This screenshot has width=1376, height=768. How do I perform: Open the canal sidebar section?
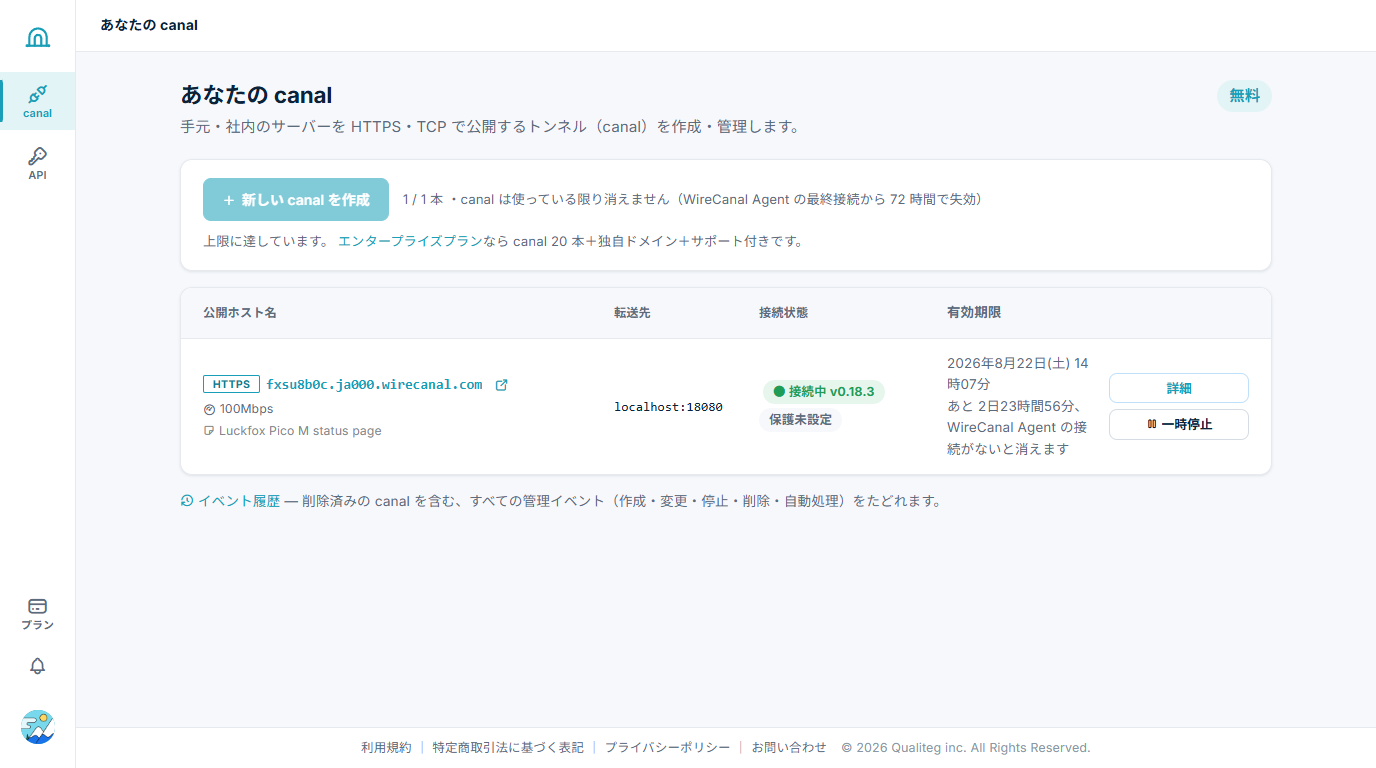[x=38, y=101]
